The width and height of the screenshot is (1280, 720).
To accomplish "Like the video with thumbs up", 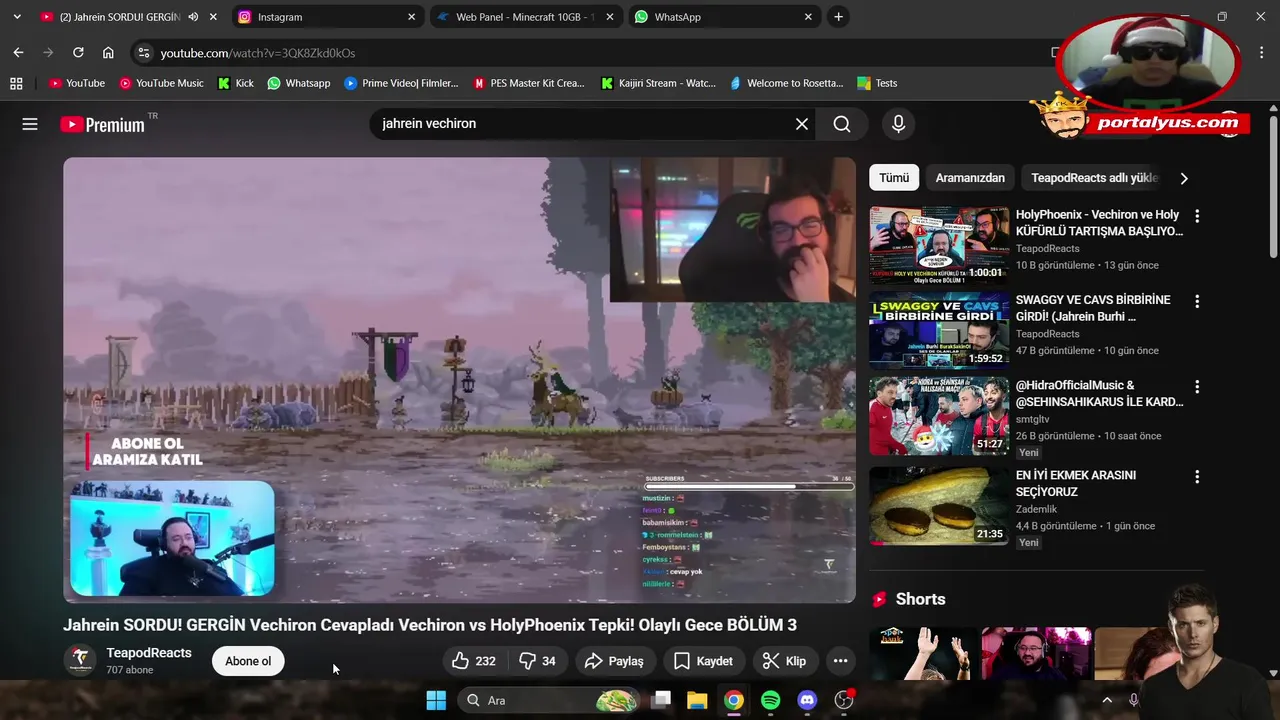I will click(473, 661).
